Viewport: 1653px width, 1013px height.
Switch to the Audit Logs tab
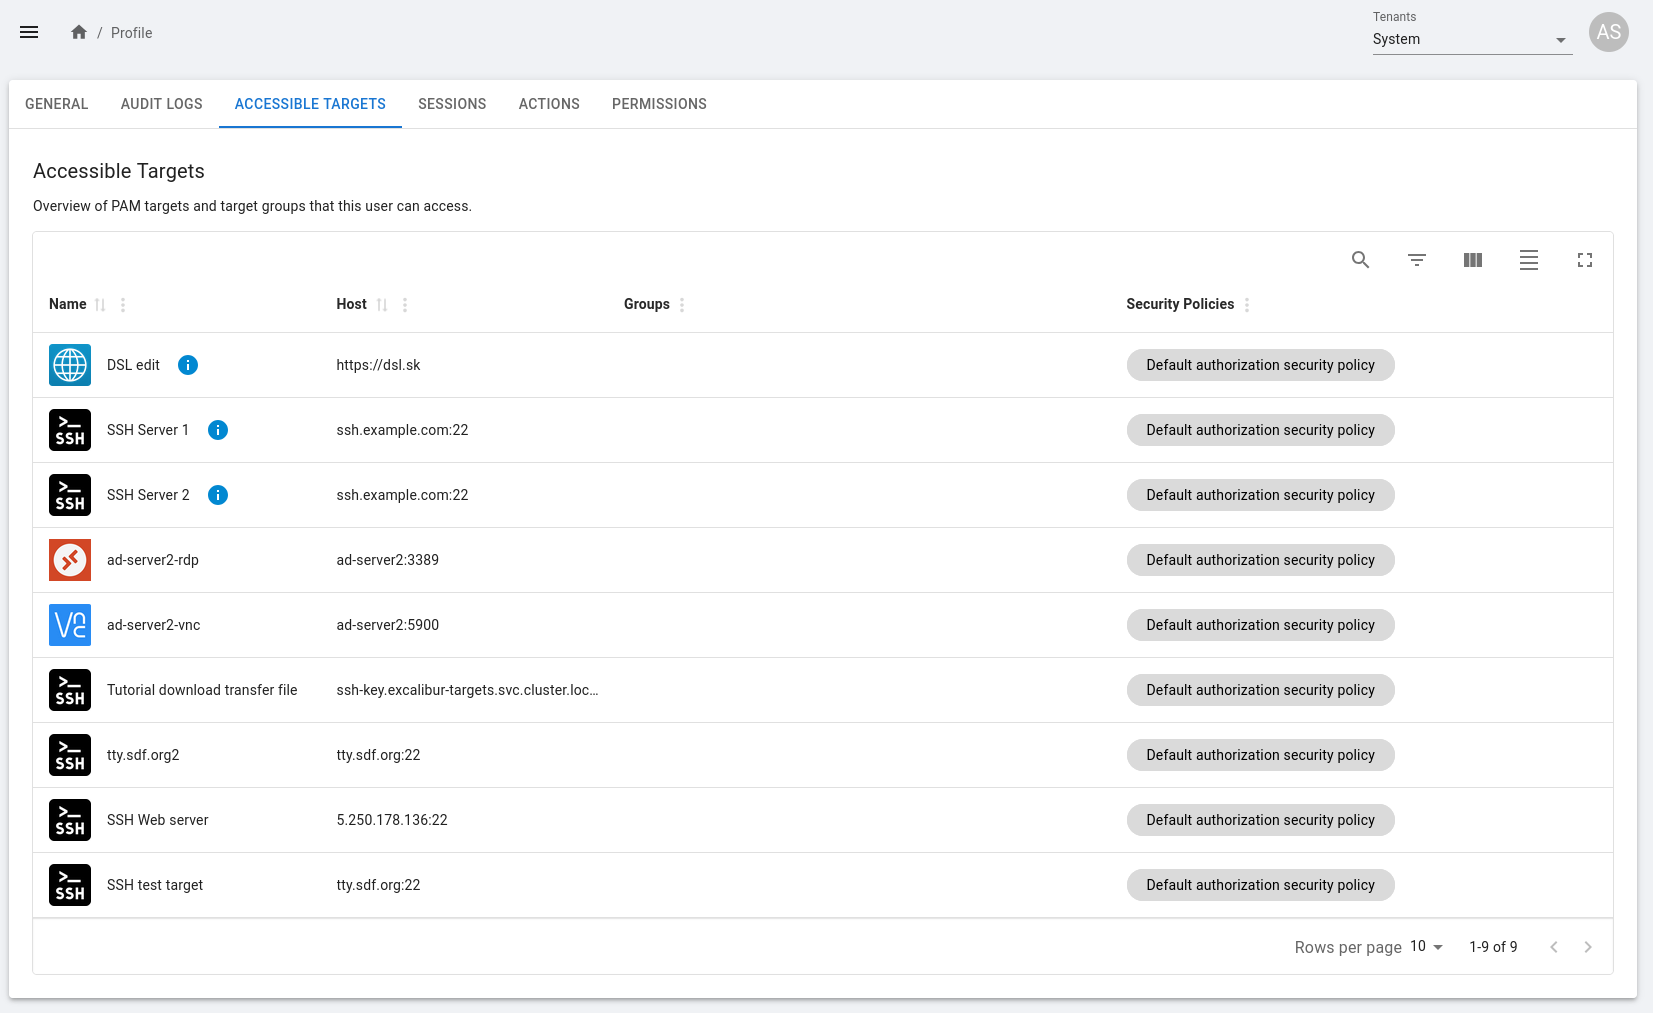161,104
